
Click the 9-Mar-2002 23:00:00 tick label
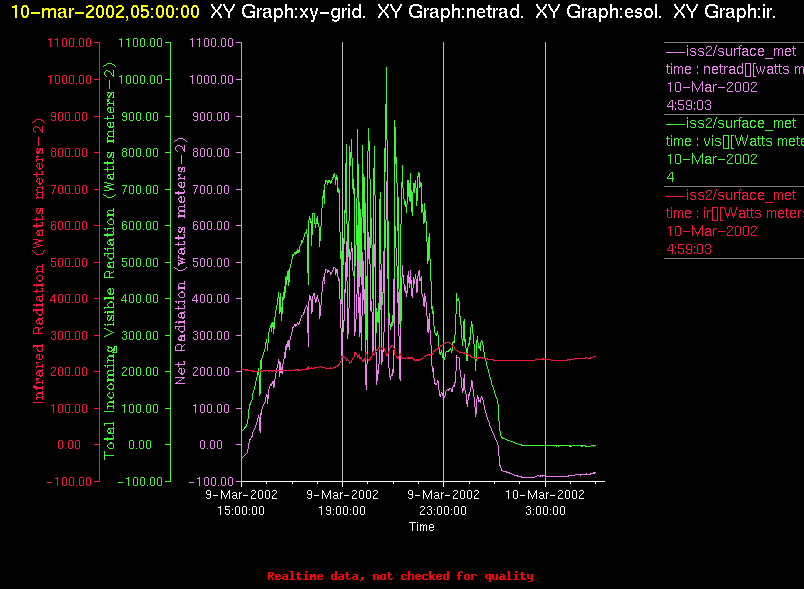pyautogui.click(x=443, y=502)
